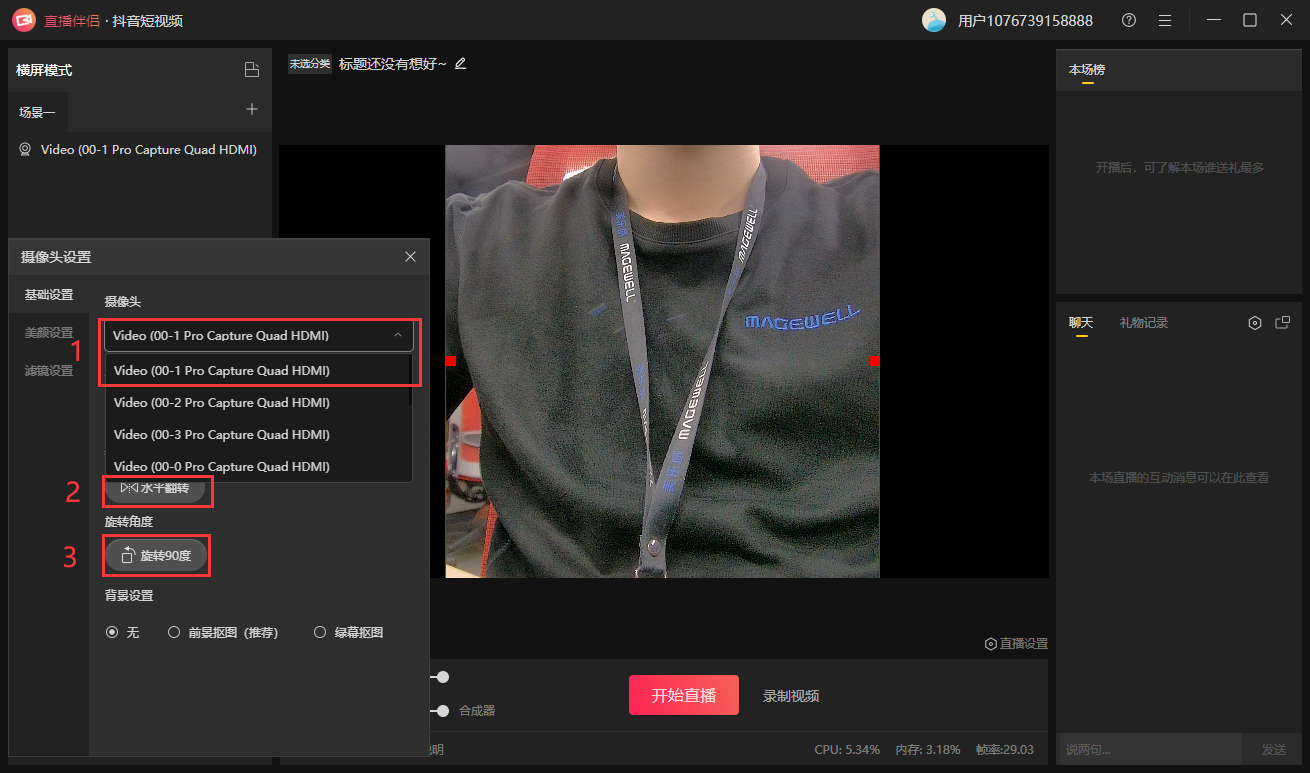Image resolution: width=1310 pixels, height=773 pixels.
Task: Start streaming with 开始直播 button
Action: click(x=684, y=695)
